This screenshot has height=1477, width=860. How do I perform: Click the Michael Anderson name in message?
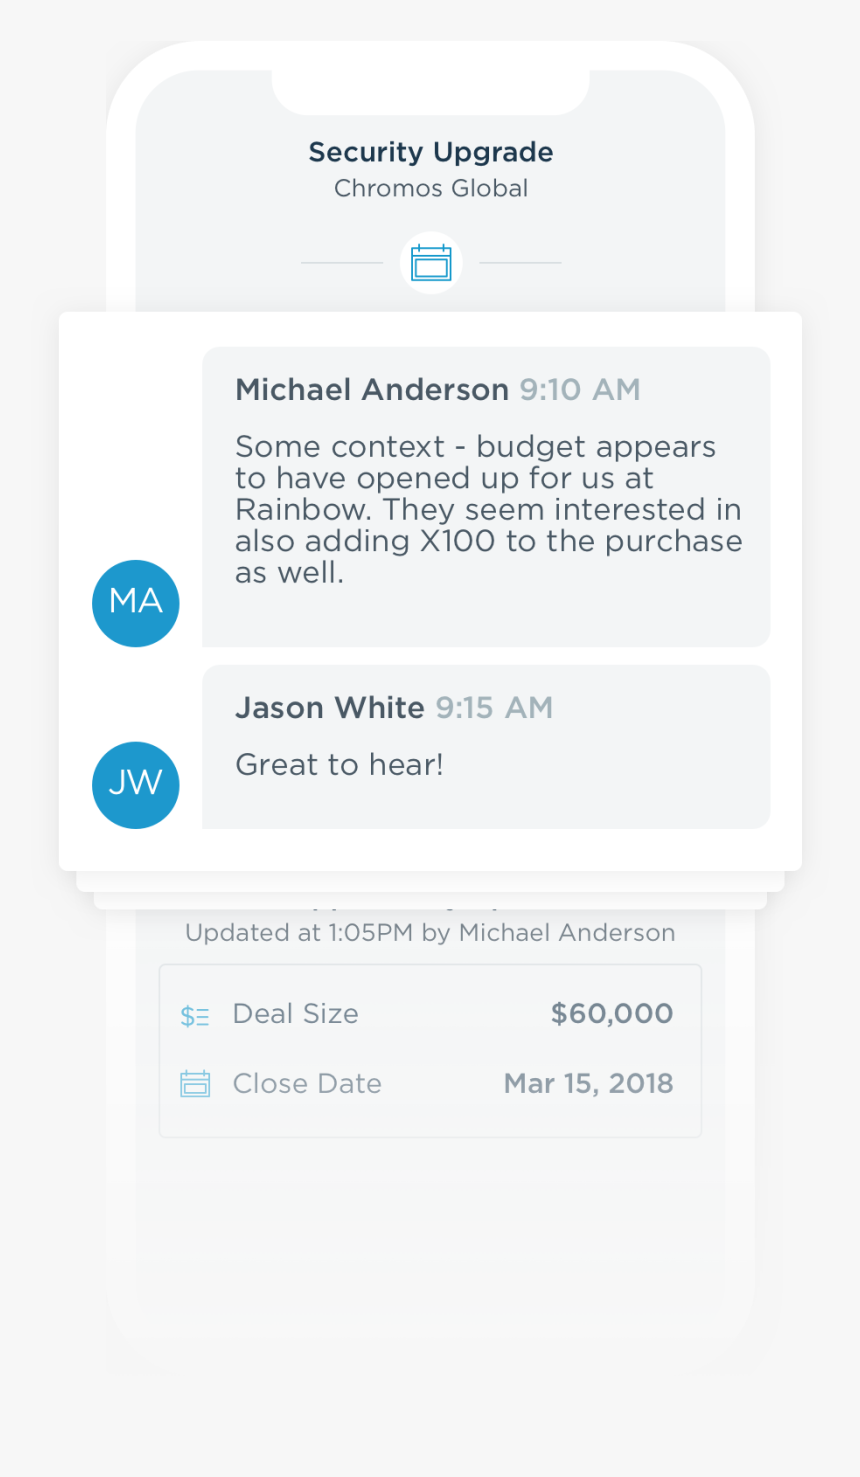tap(372, 389)
